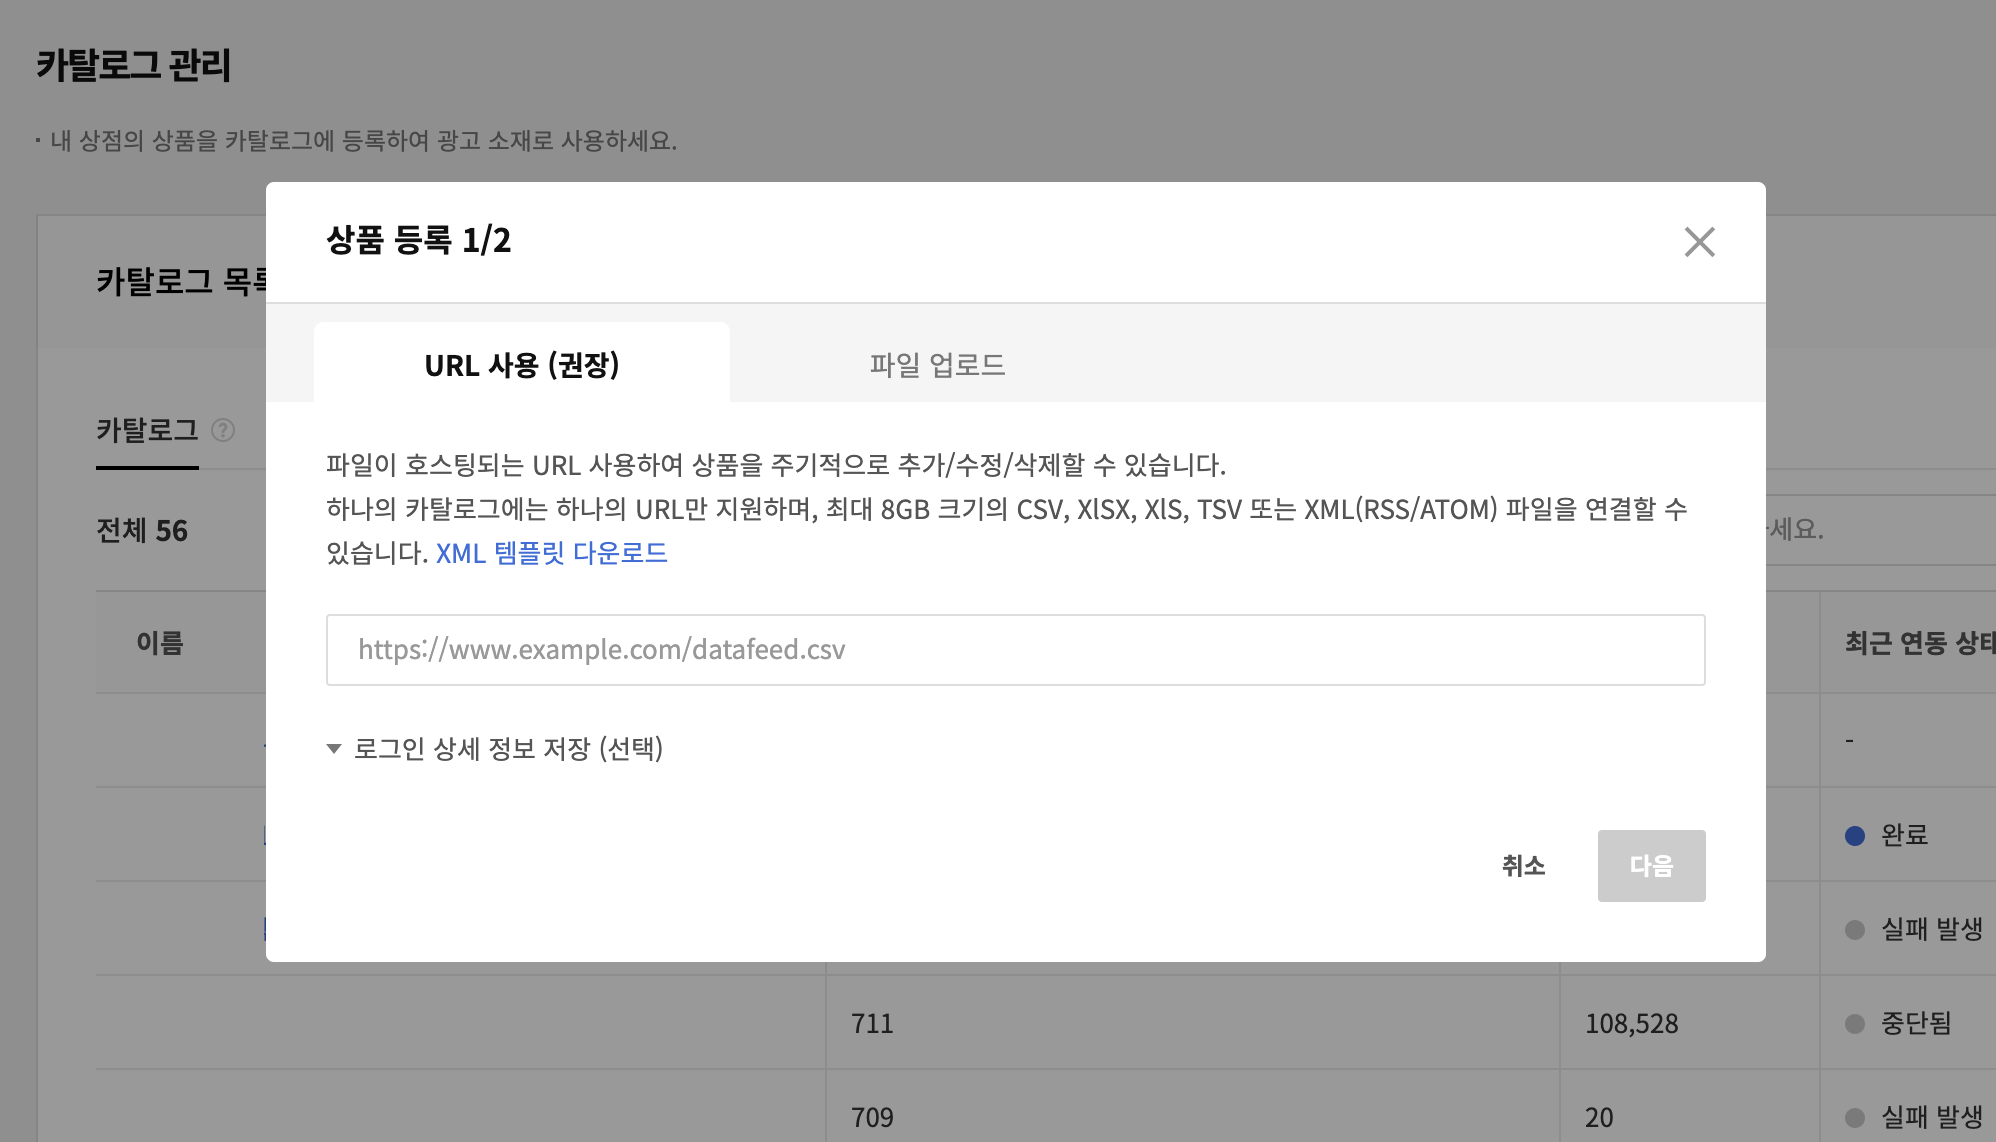
Task: Click the 최근 연동 상태 column header
Action: click(x=1918, y=643)
